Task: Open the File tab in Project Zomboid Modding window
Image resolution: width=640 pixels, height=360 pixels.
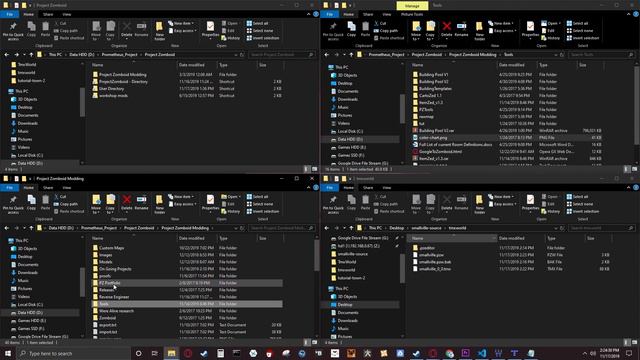Action: 10,187
